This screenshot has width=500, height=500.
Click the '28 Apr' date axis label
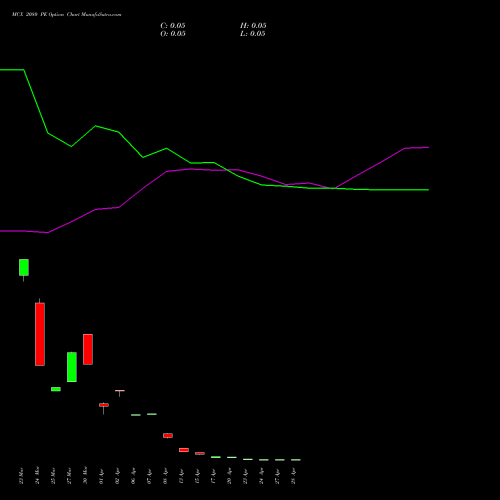pos(293,476)
